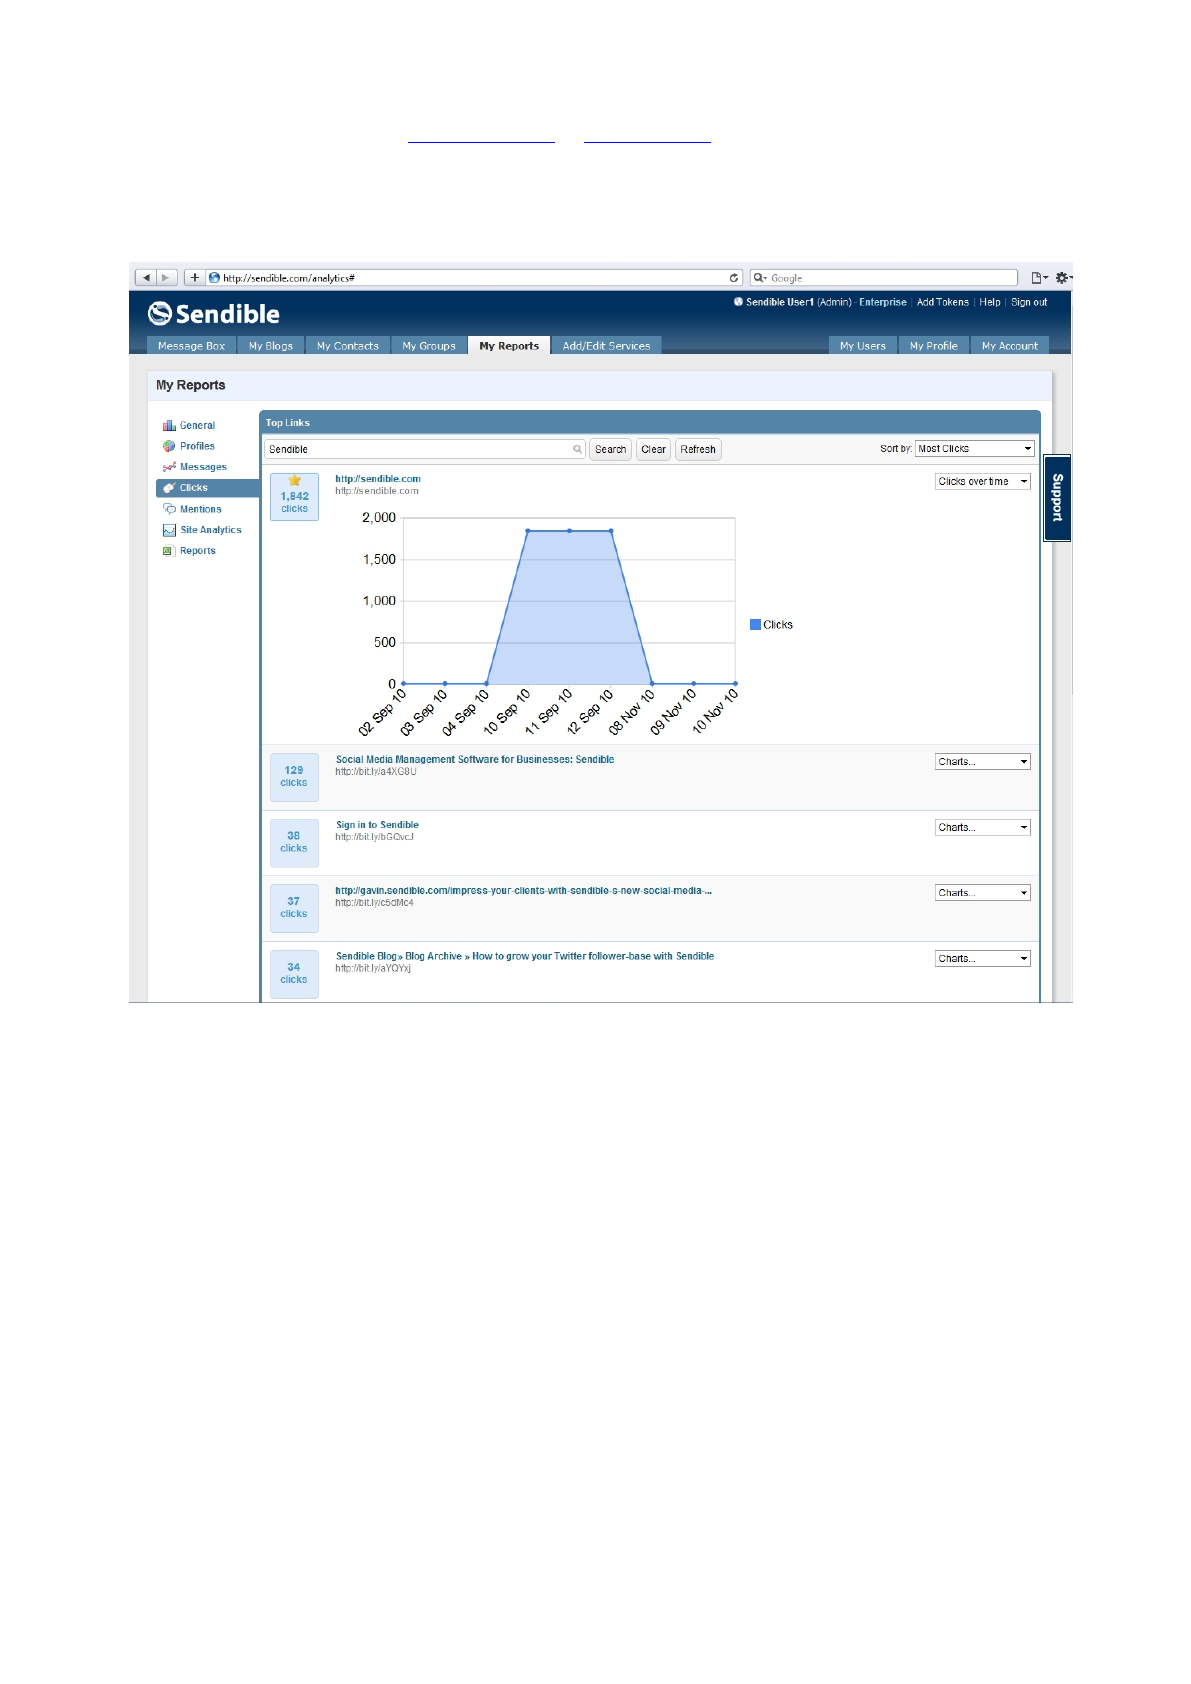
Task: Open the My Groups tab
Action: pyautogui.click(x=429, y=346)
